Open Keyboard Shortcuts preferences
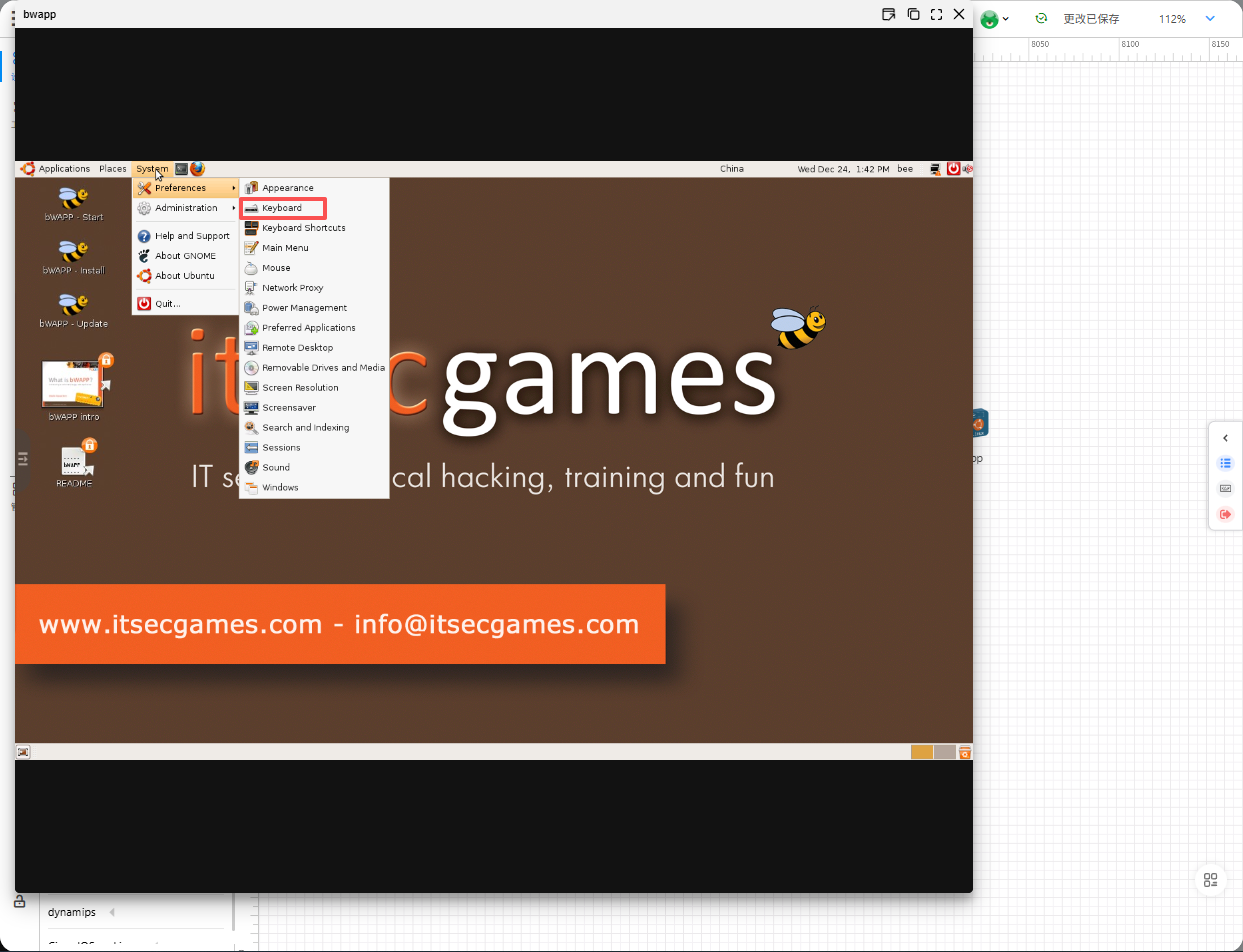Viewport: 1243px width, 952px height. point(313,228)
